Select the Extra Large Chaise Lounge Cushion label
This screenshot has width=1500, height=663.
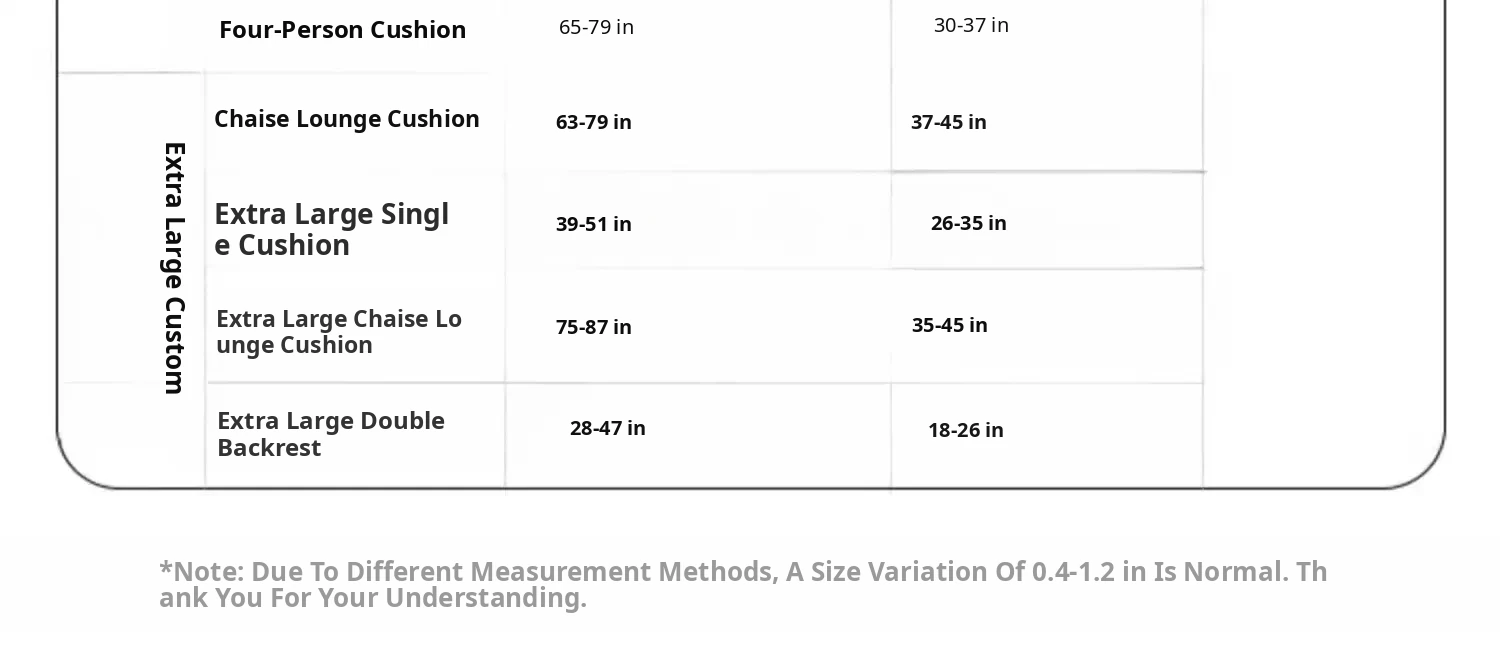click(339, 331)
